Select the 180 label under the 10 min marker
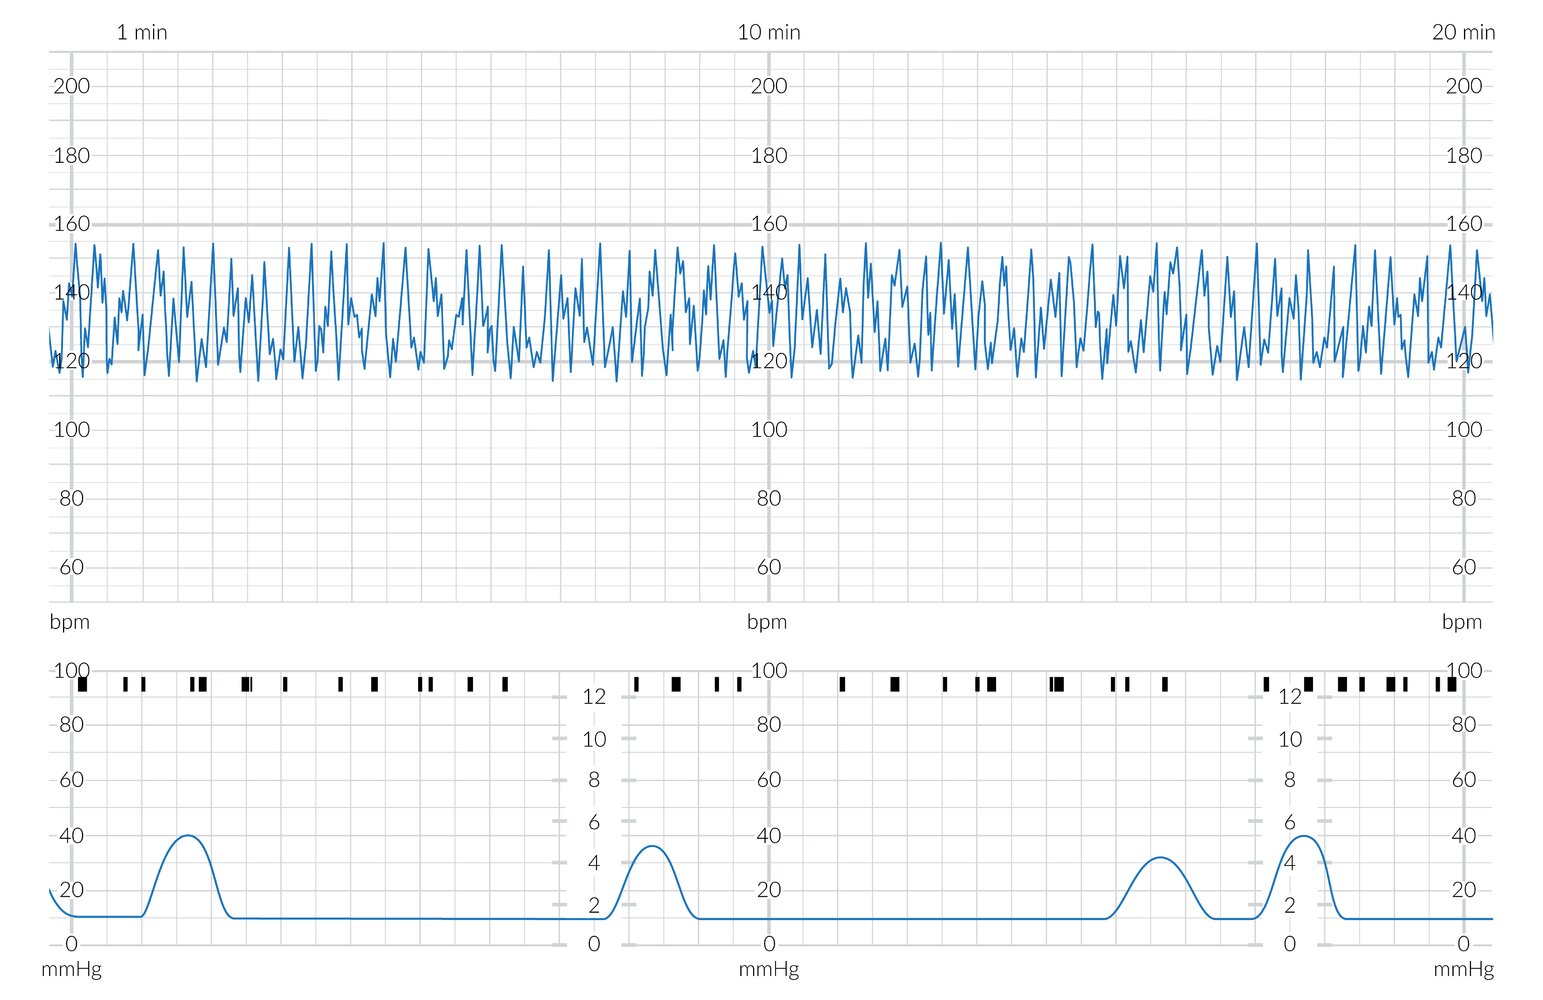This screenshot has width=1543, height=1000. click(769, 155)
